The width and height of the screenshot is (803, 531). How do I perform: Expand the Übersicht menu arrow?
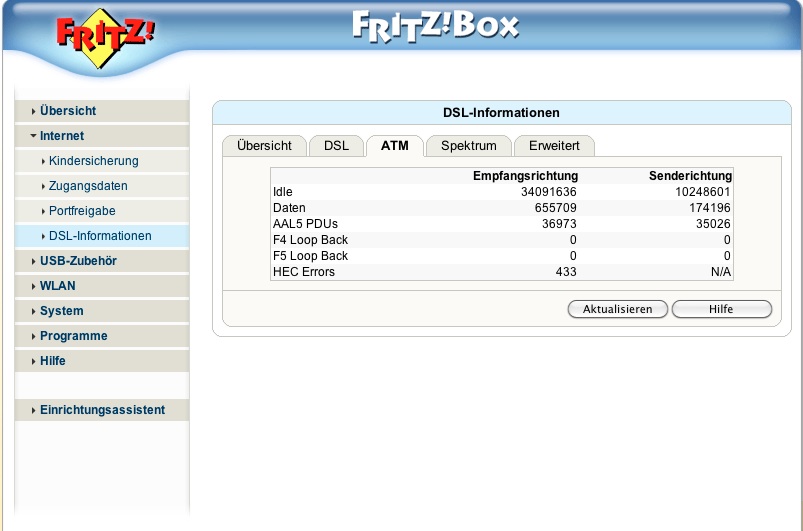click(33, 111)
